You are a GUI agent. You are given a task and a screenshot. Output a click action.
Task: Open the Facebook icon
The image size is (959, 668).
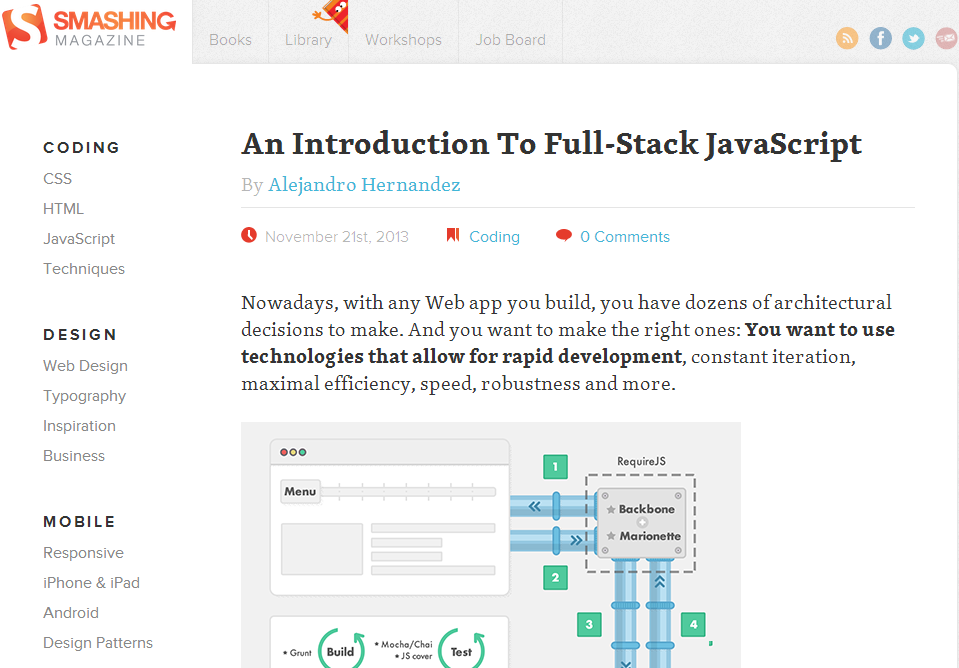[880, 39]
